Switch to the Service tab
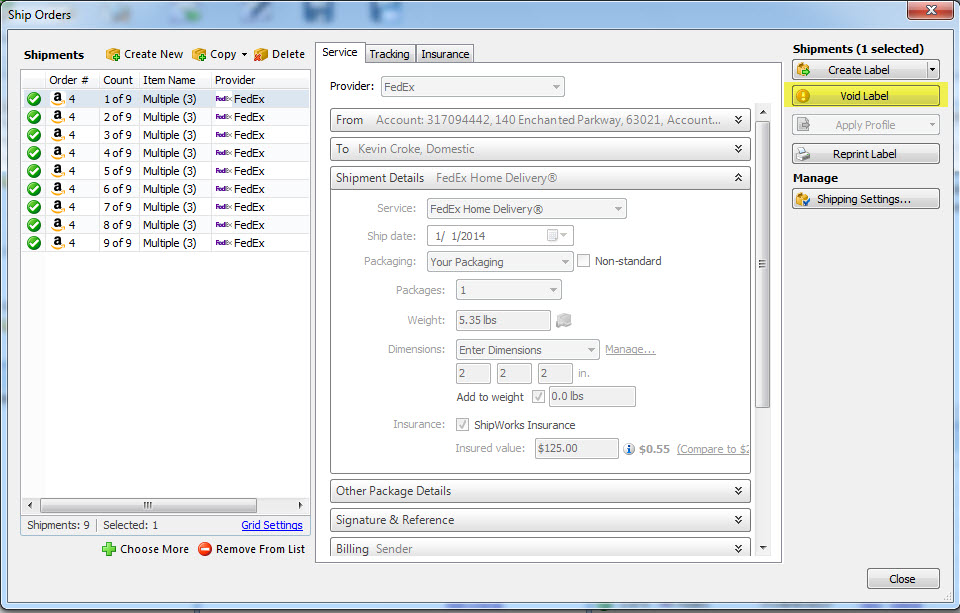 340,53
